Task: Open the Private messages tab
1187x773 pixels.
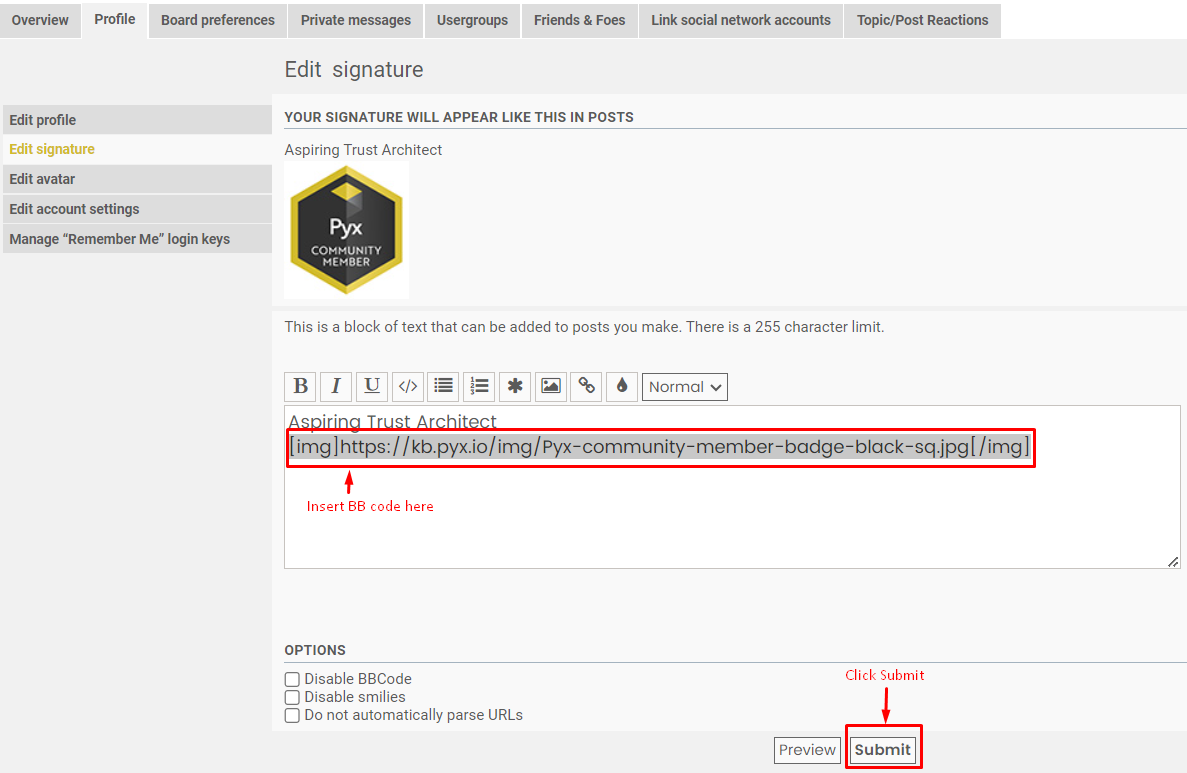Action: pyautogui.click(x=355, y=20)
